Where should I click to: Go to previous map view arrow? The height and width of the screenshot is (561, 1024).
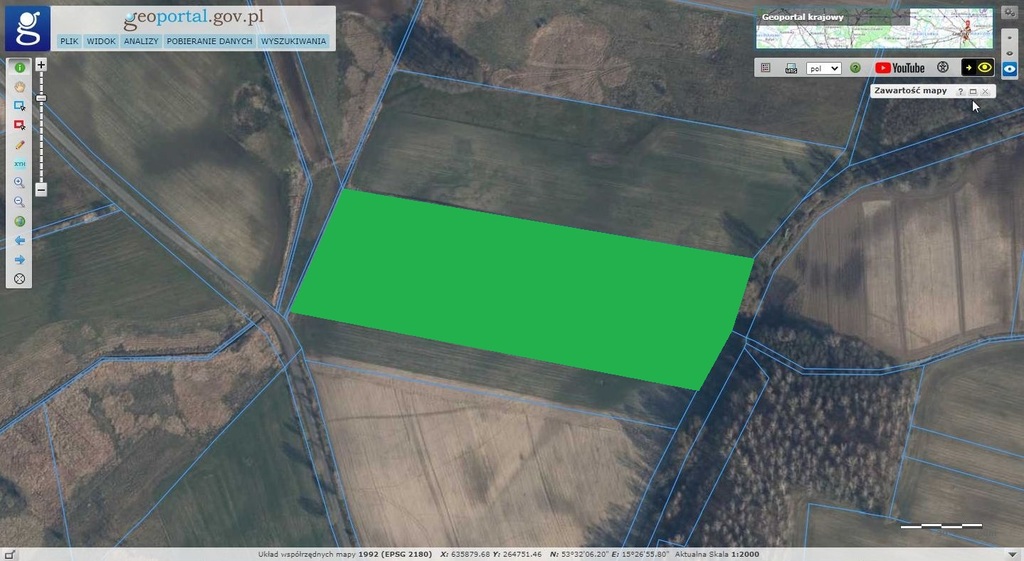pyautogui.click(x=19, y=240)
